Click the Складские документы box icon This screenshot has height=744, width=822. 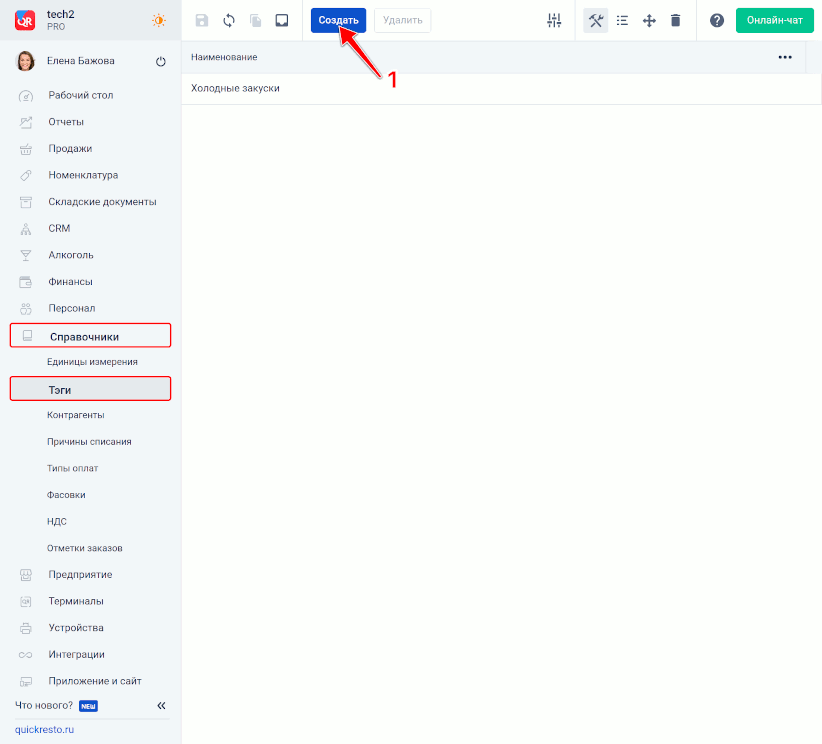26,202
